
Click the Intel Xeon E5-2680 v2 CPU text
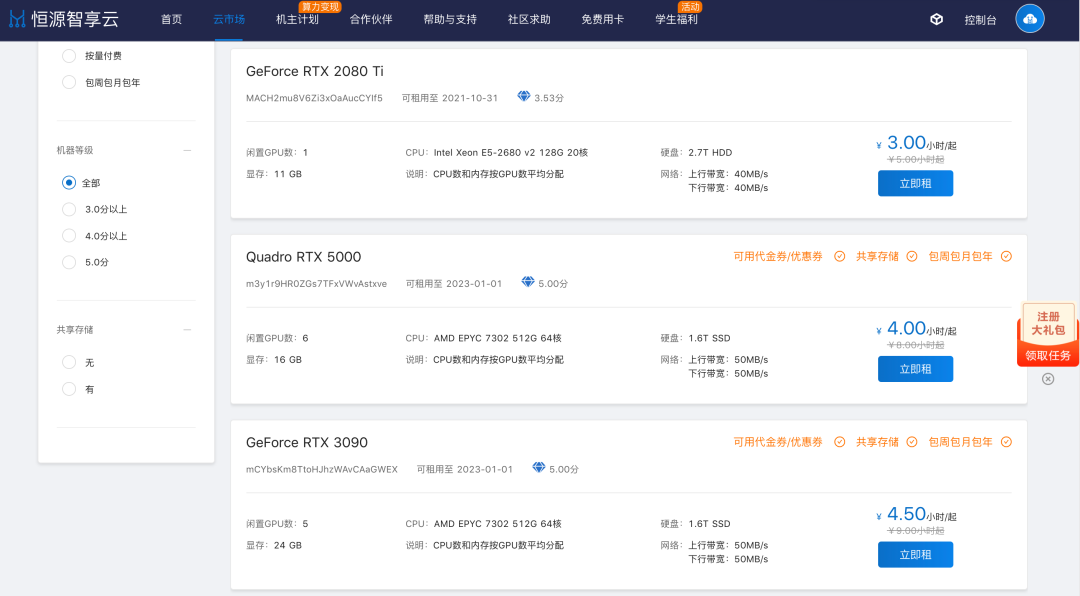click(510, 152)
